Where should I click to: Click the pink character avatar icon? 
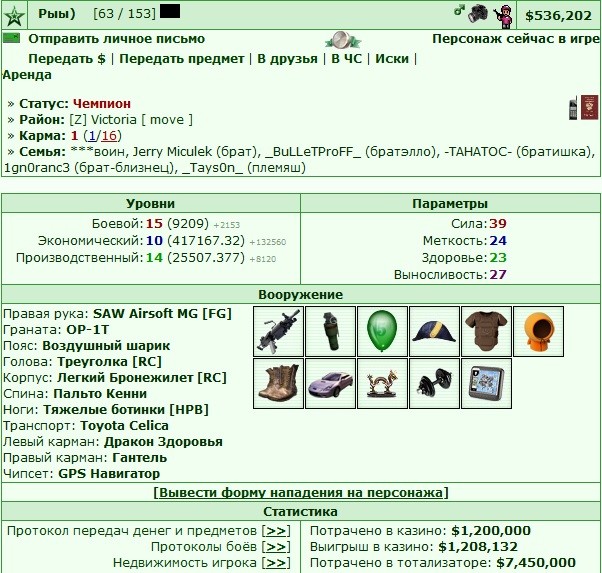(504, 17)
